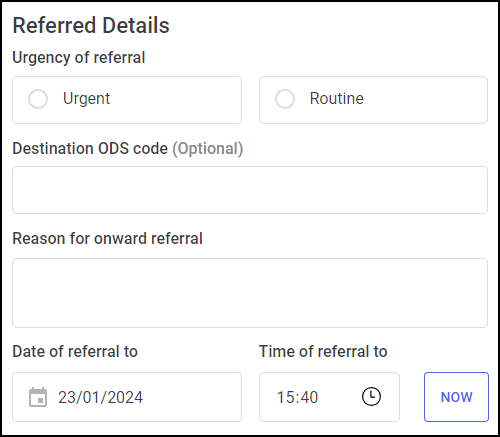Click the Routine option label text

[x=337, y=98]
